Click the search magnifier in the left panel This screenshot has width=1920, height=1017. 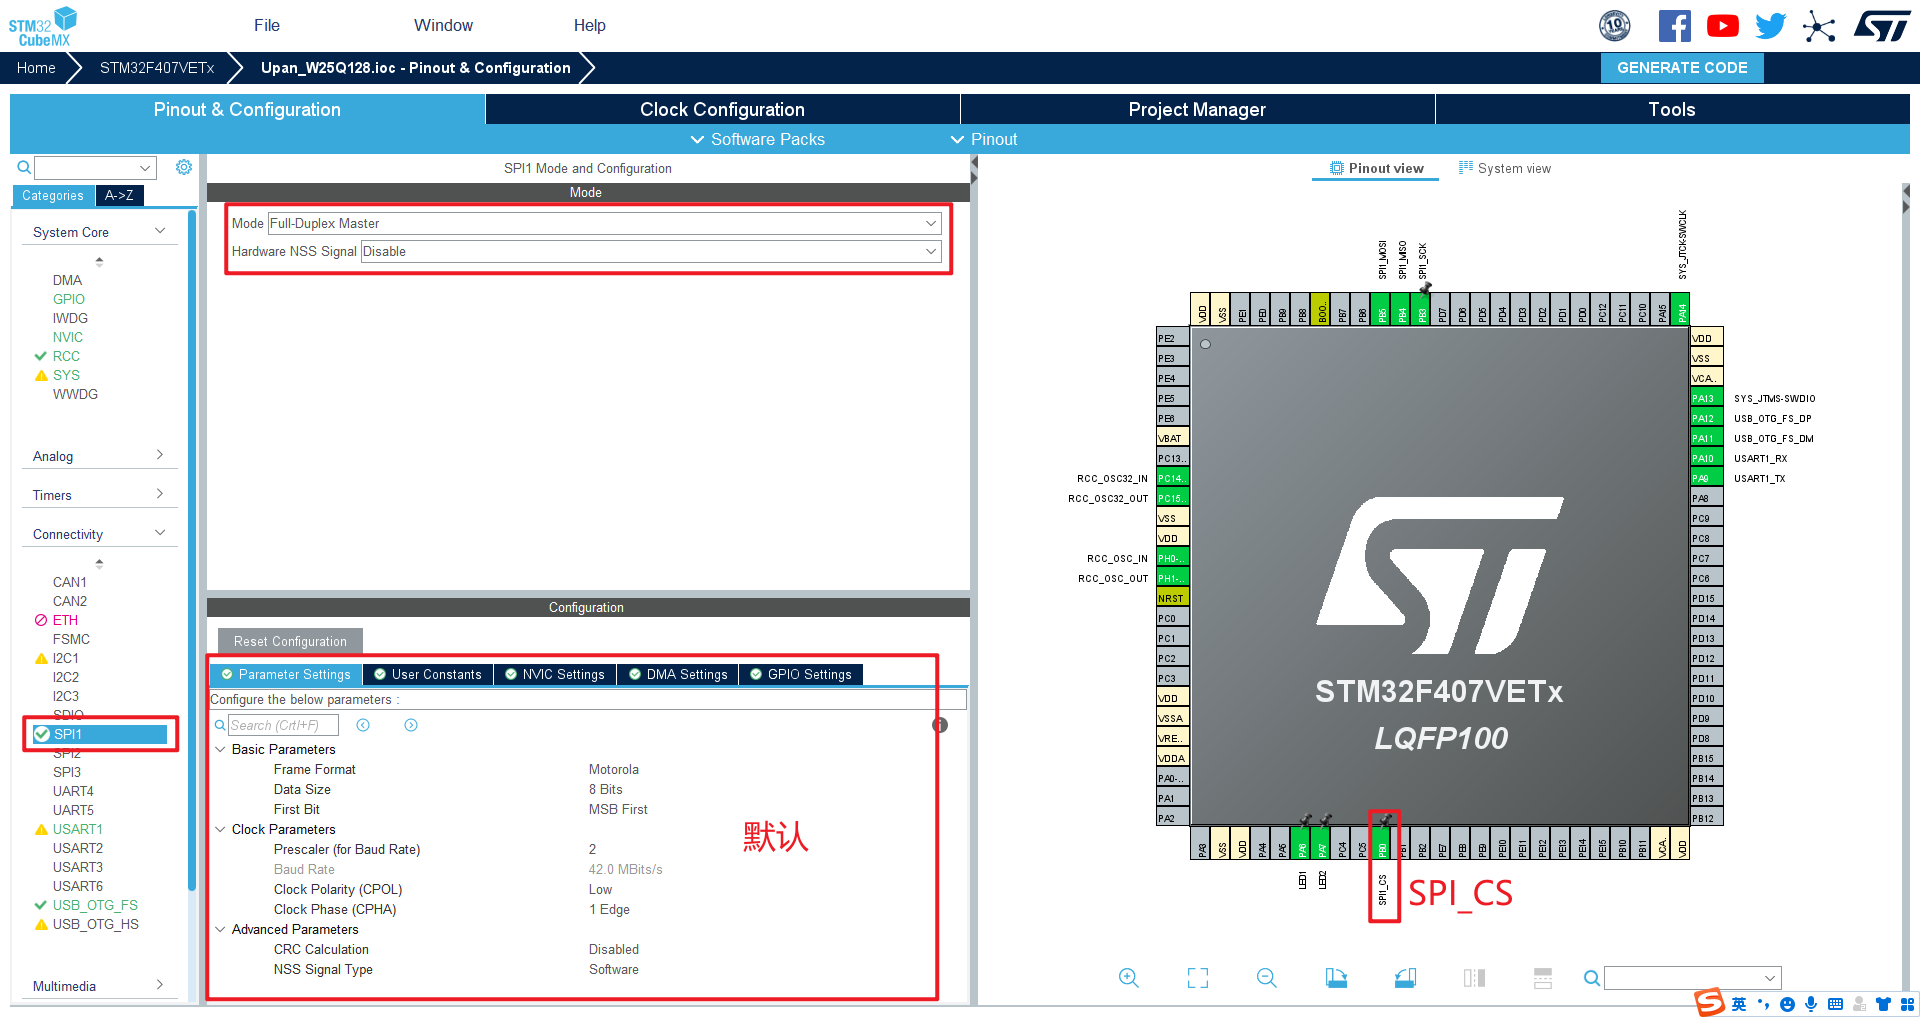(x=23, y=167)
